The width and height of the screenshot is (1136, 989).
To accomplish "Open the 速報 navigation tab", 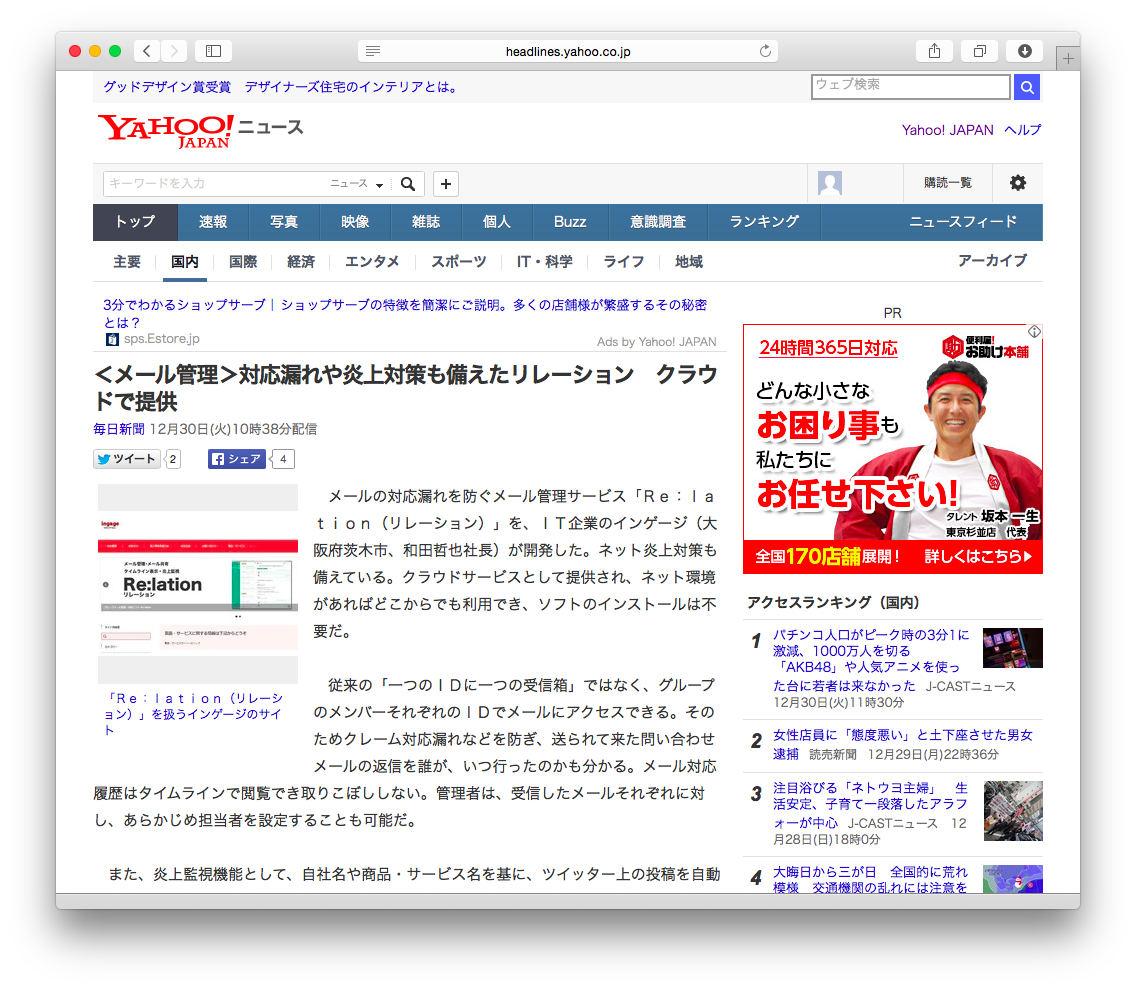I will (x=213, y=222).
